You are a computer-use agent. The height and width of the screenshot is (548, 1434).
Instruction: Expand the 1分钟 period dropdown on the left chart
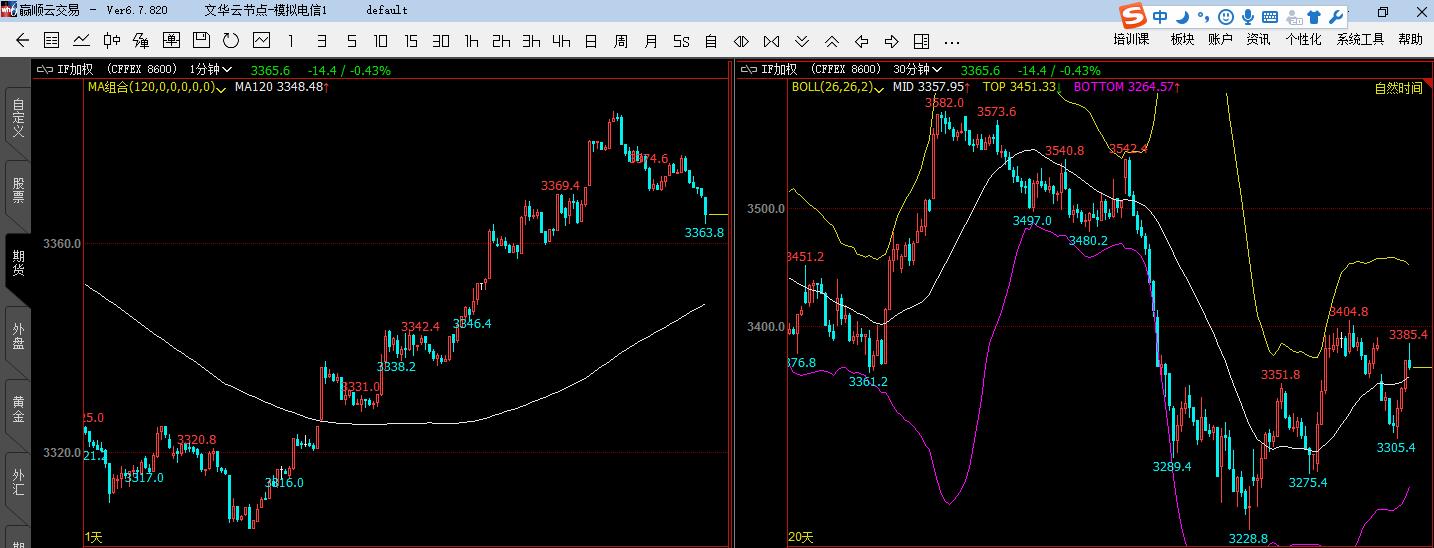[x=211, y=70]
